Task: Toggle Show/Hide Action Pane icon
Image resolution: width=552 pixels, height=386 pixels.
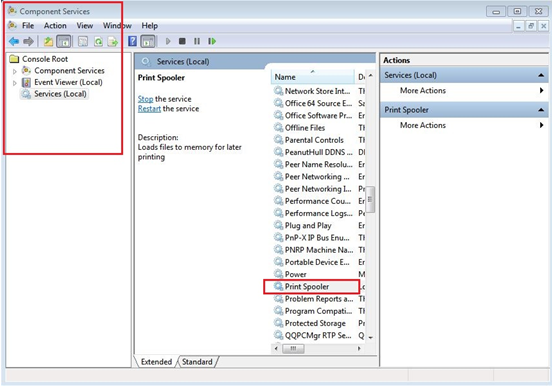Action: (x=148, y=42)
